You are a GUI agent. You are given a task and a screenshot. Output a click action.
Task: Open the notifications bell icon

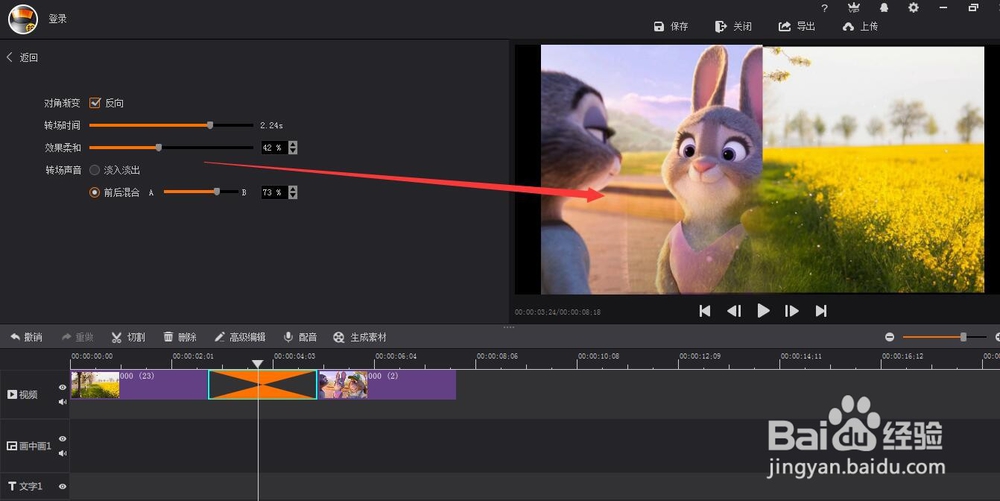pyautogui.click(x=884, y=8)
